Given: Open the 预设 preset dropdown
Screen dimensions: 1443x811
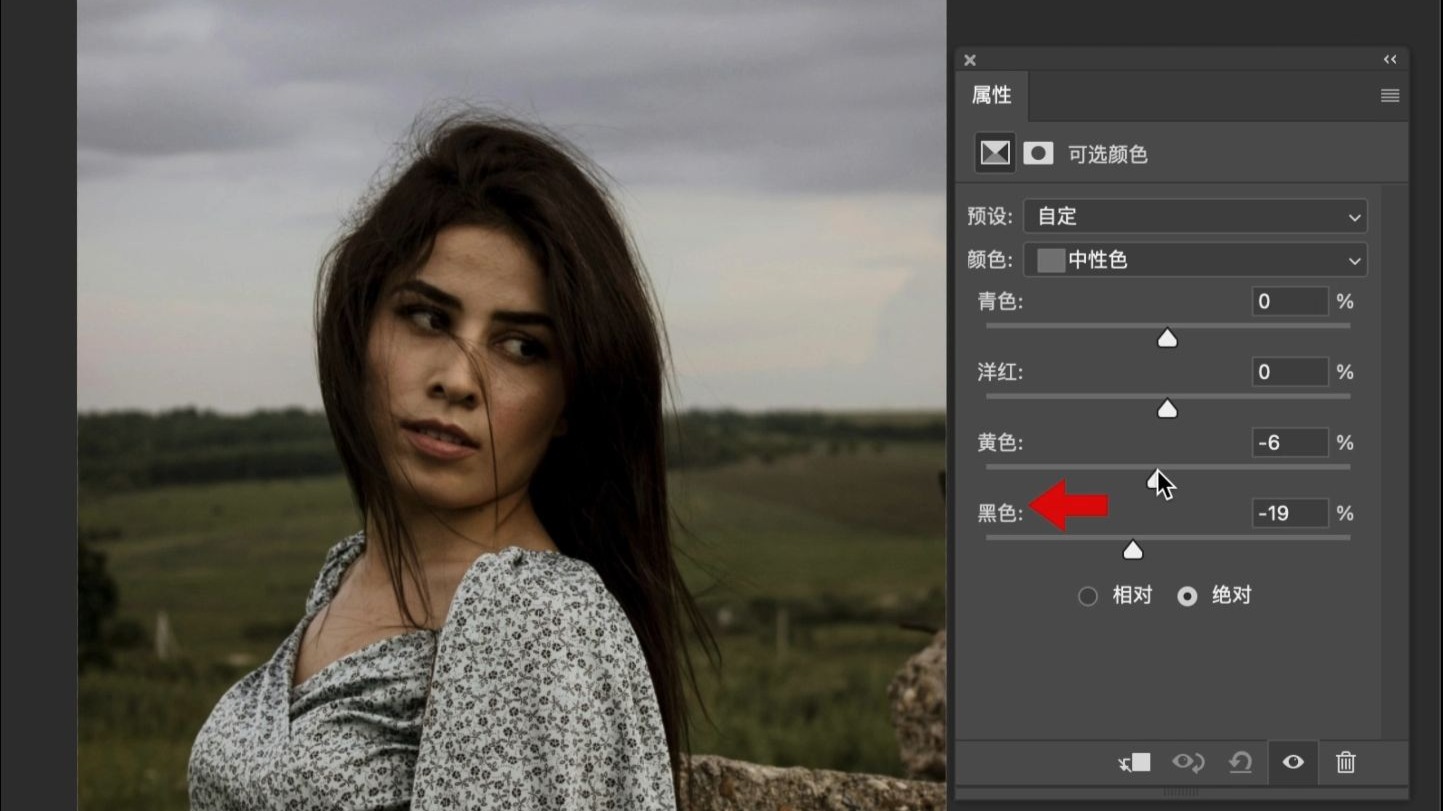Looking at the screenshot, I should click(1195, 216).
